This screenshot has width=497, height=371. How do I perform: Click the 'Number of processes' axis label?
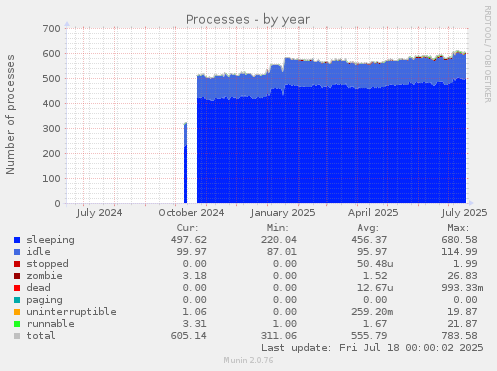[10, 115]
